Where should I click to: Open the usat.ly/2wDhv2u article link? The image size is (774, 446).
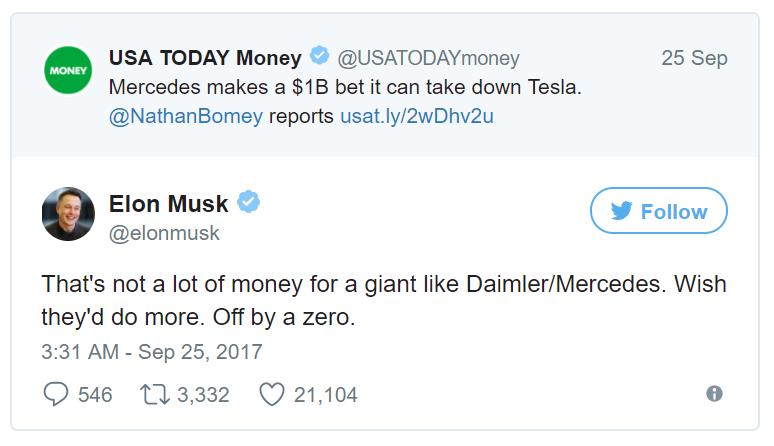[417, 115]
